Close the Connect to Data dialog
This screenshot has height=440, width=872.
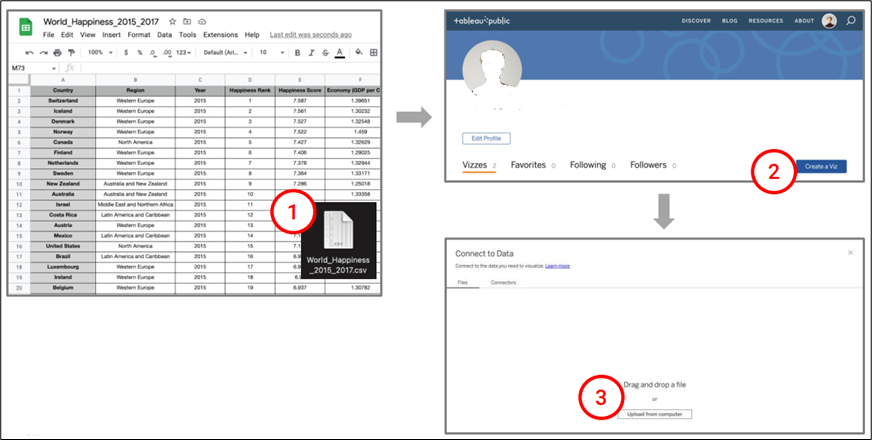[x=850, y=253]
